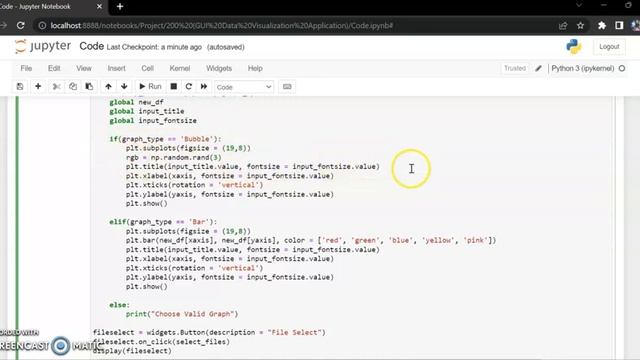
Task: Open the Cell menu
Action: (147, 68)
